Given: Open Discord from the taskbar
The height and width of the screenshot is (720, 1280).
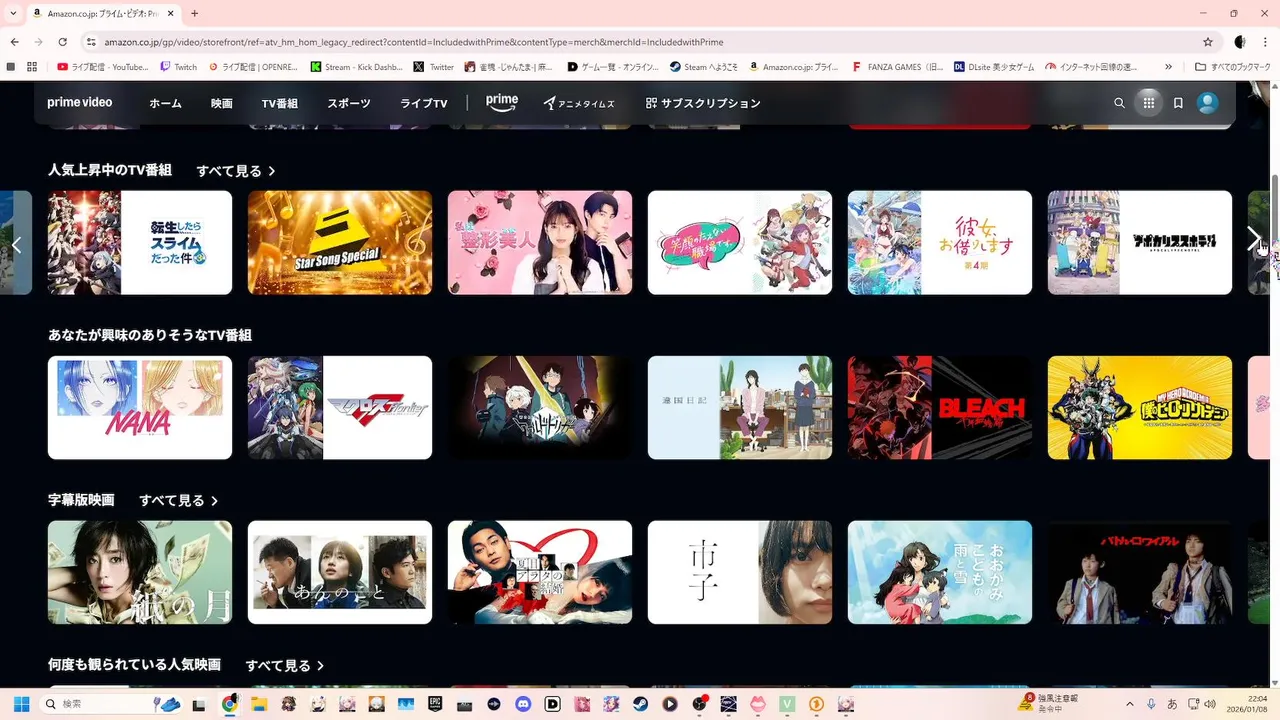Looking at the screenshot, I should [523, 704].
